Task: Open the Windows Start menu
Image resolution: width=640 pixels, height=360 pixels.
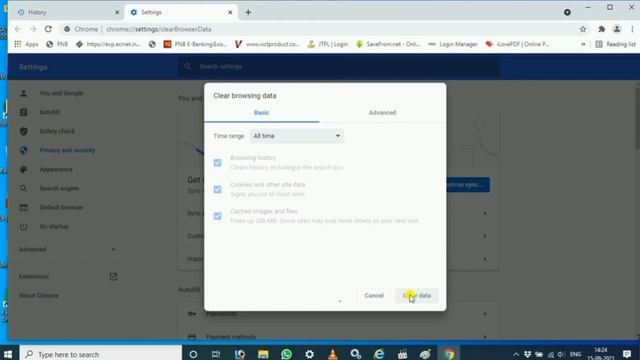Action: 8,354
